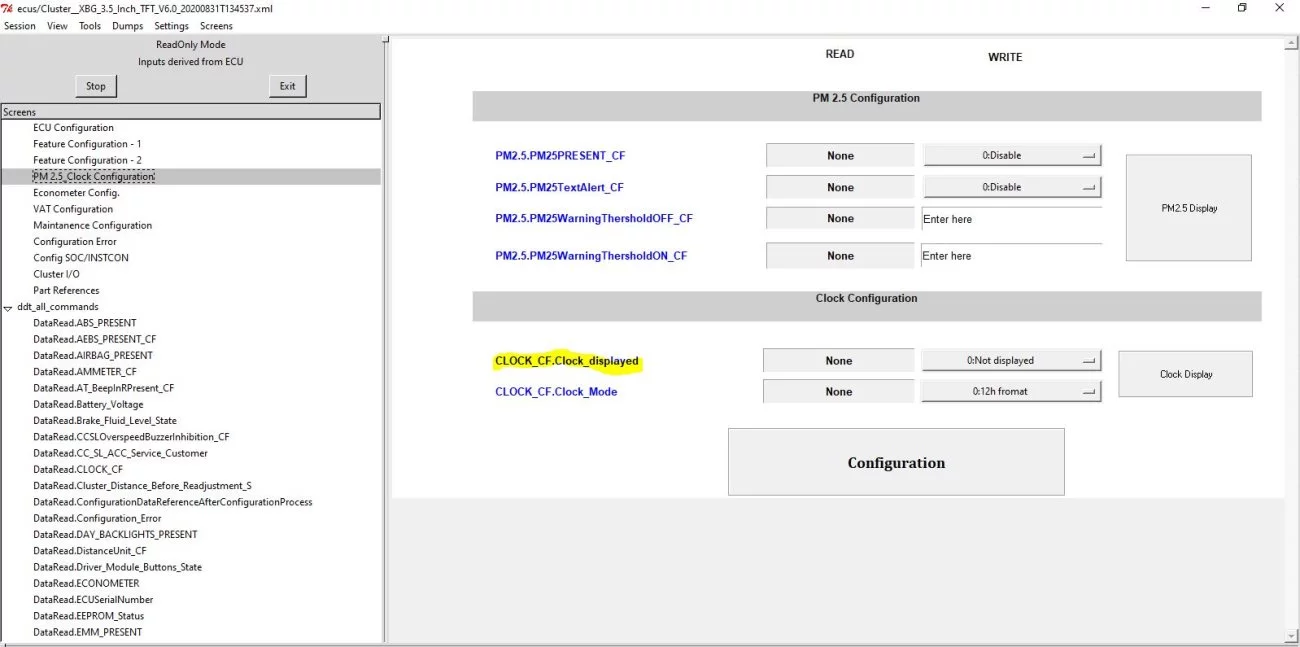Image resolution: width=1300 pixels, height=647 pixels.
Task: Select ECU Configuration screen in tree
Action: [73, 128]
